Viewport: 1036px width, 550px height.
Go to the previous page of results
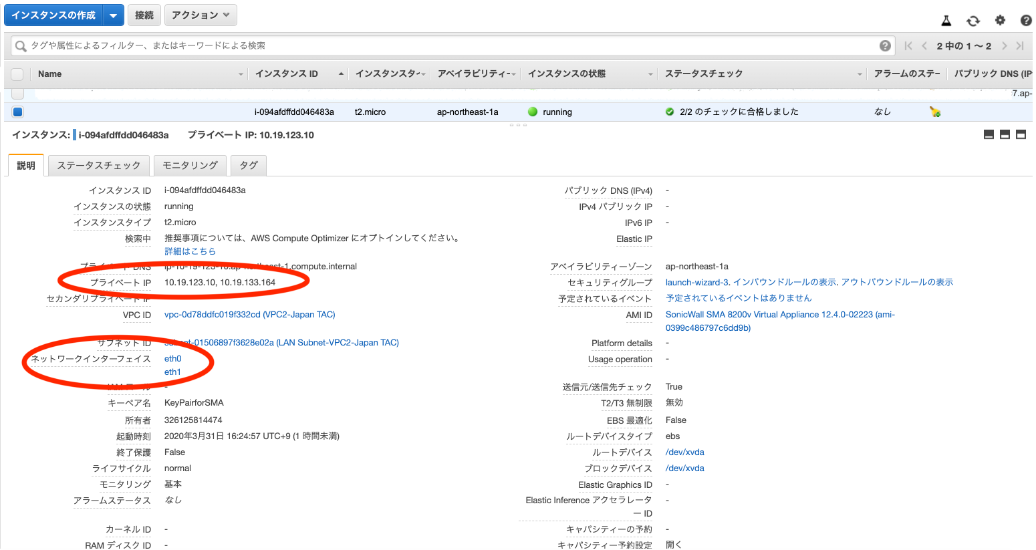(925, 46)
